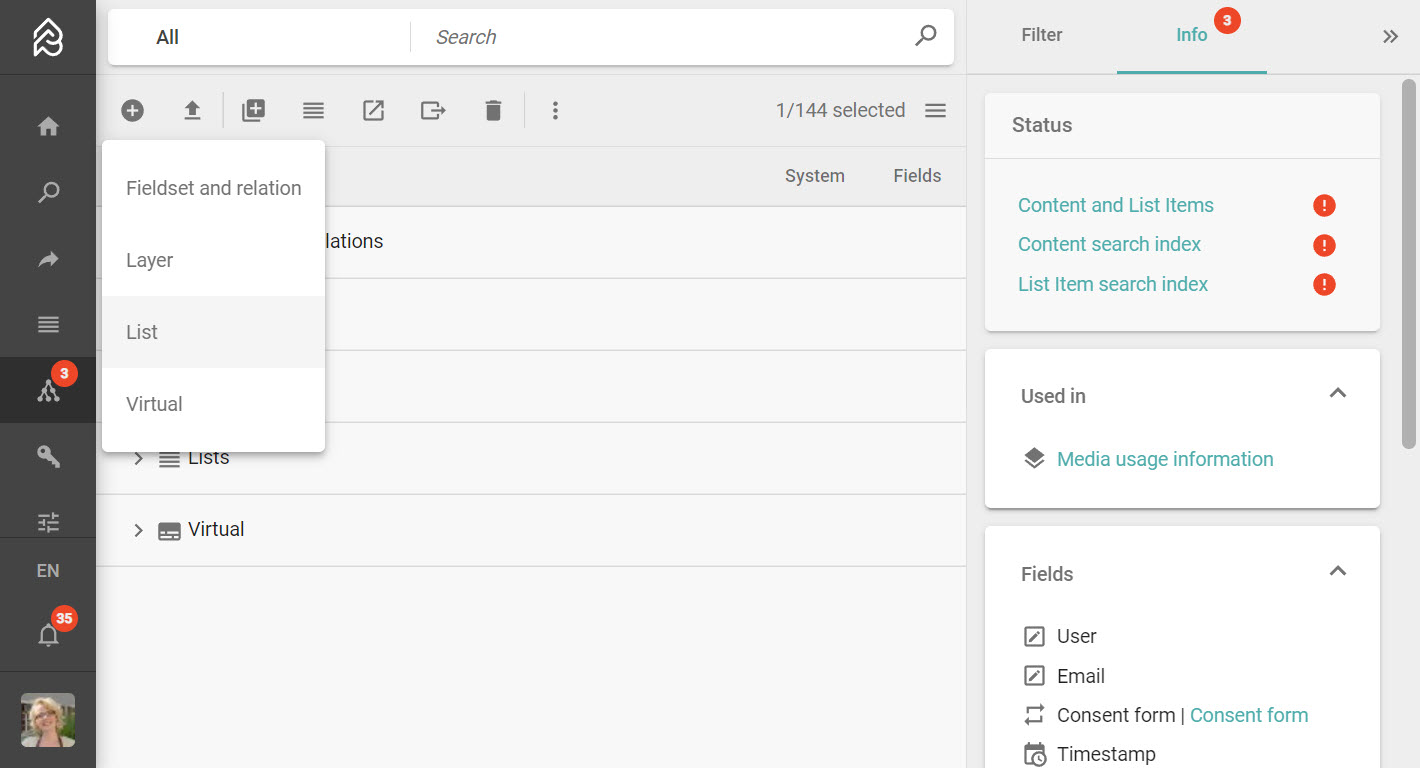Expand the Lists tree row
This screenshot has width=1420, height=768.
139,458
